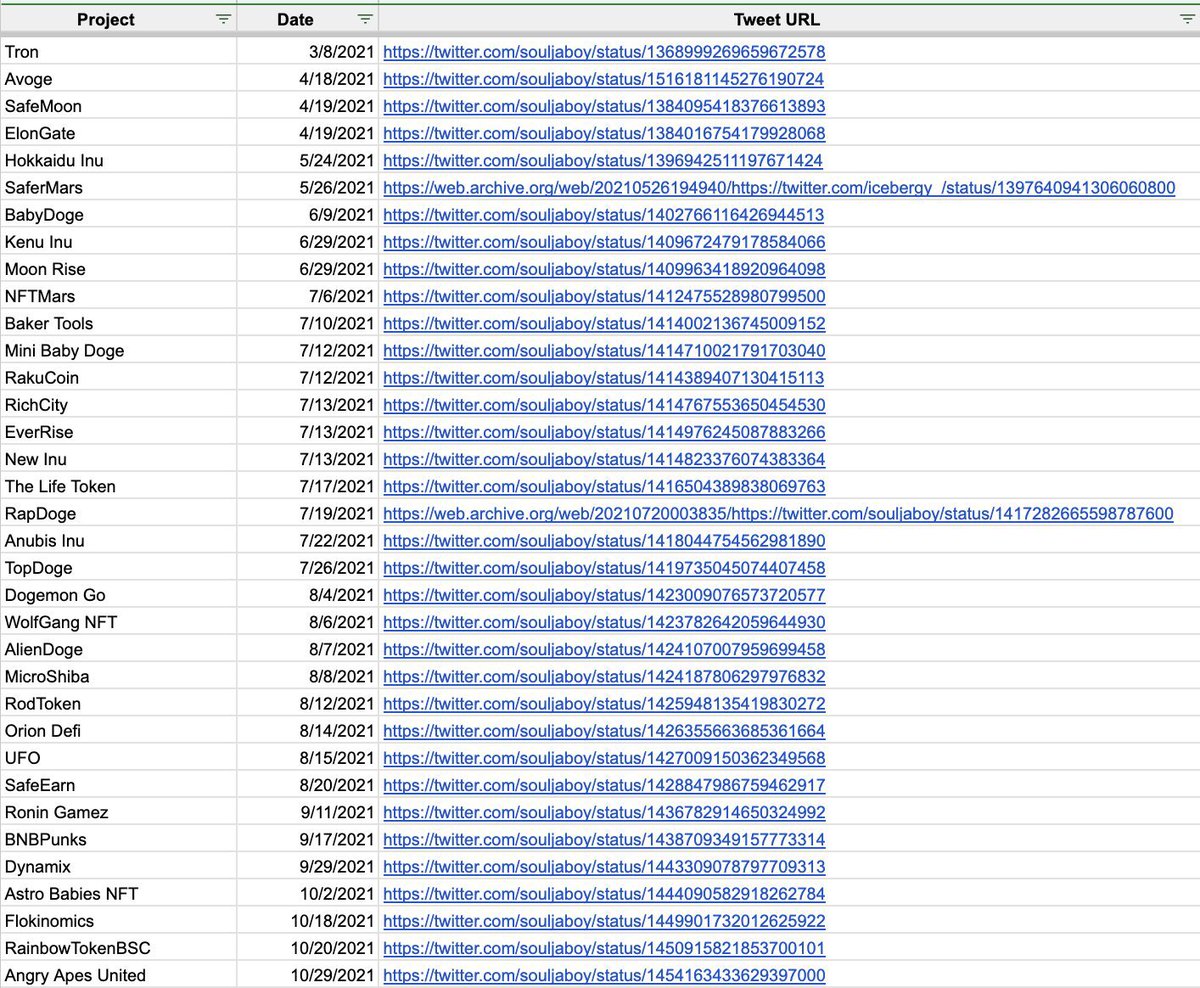The height and width of the screenshot is (988, 1200).
Task: Open the RainbowTokenBSC tweet link
Action: pos(604,948)
